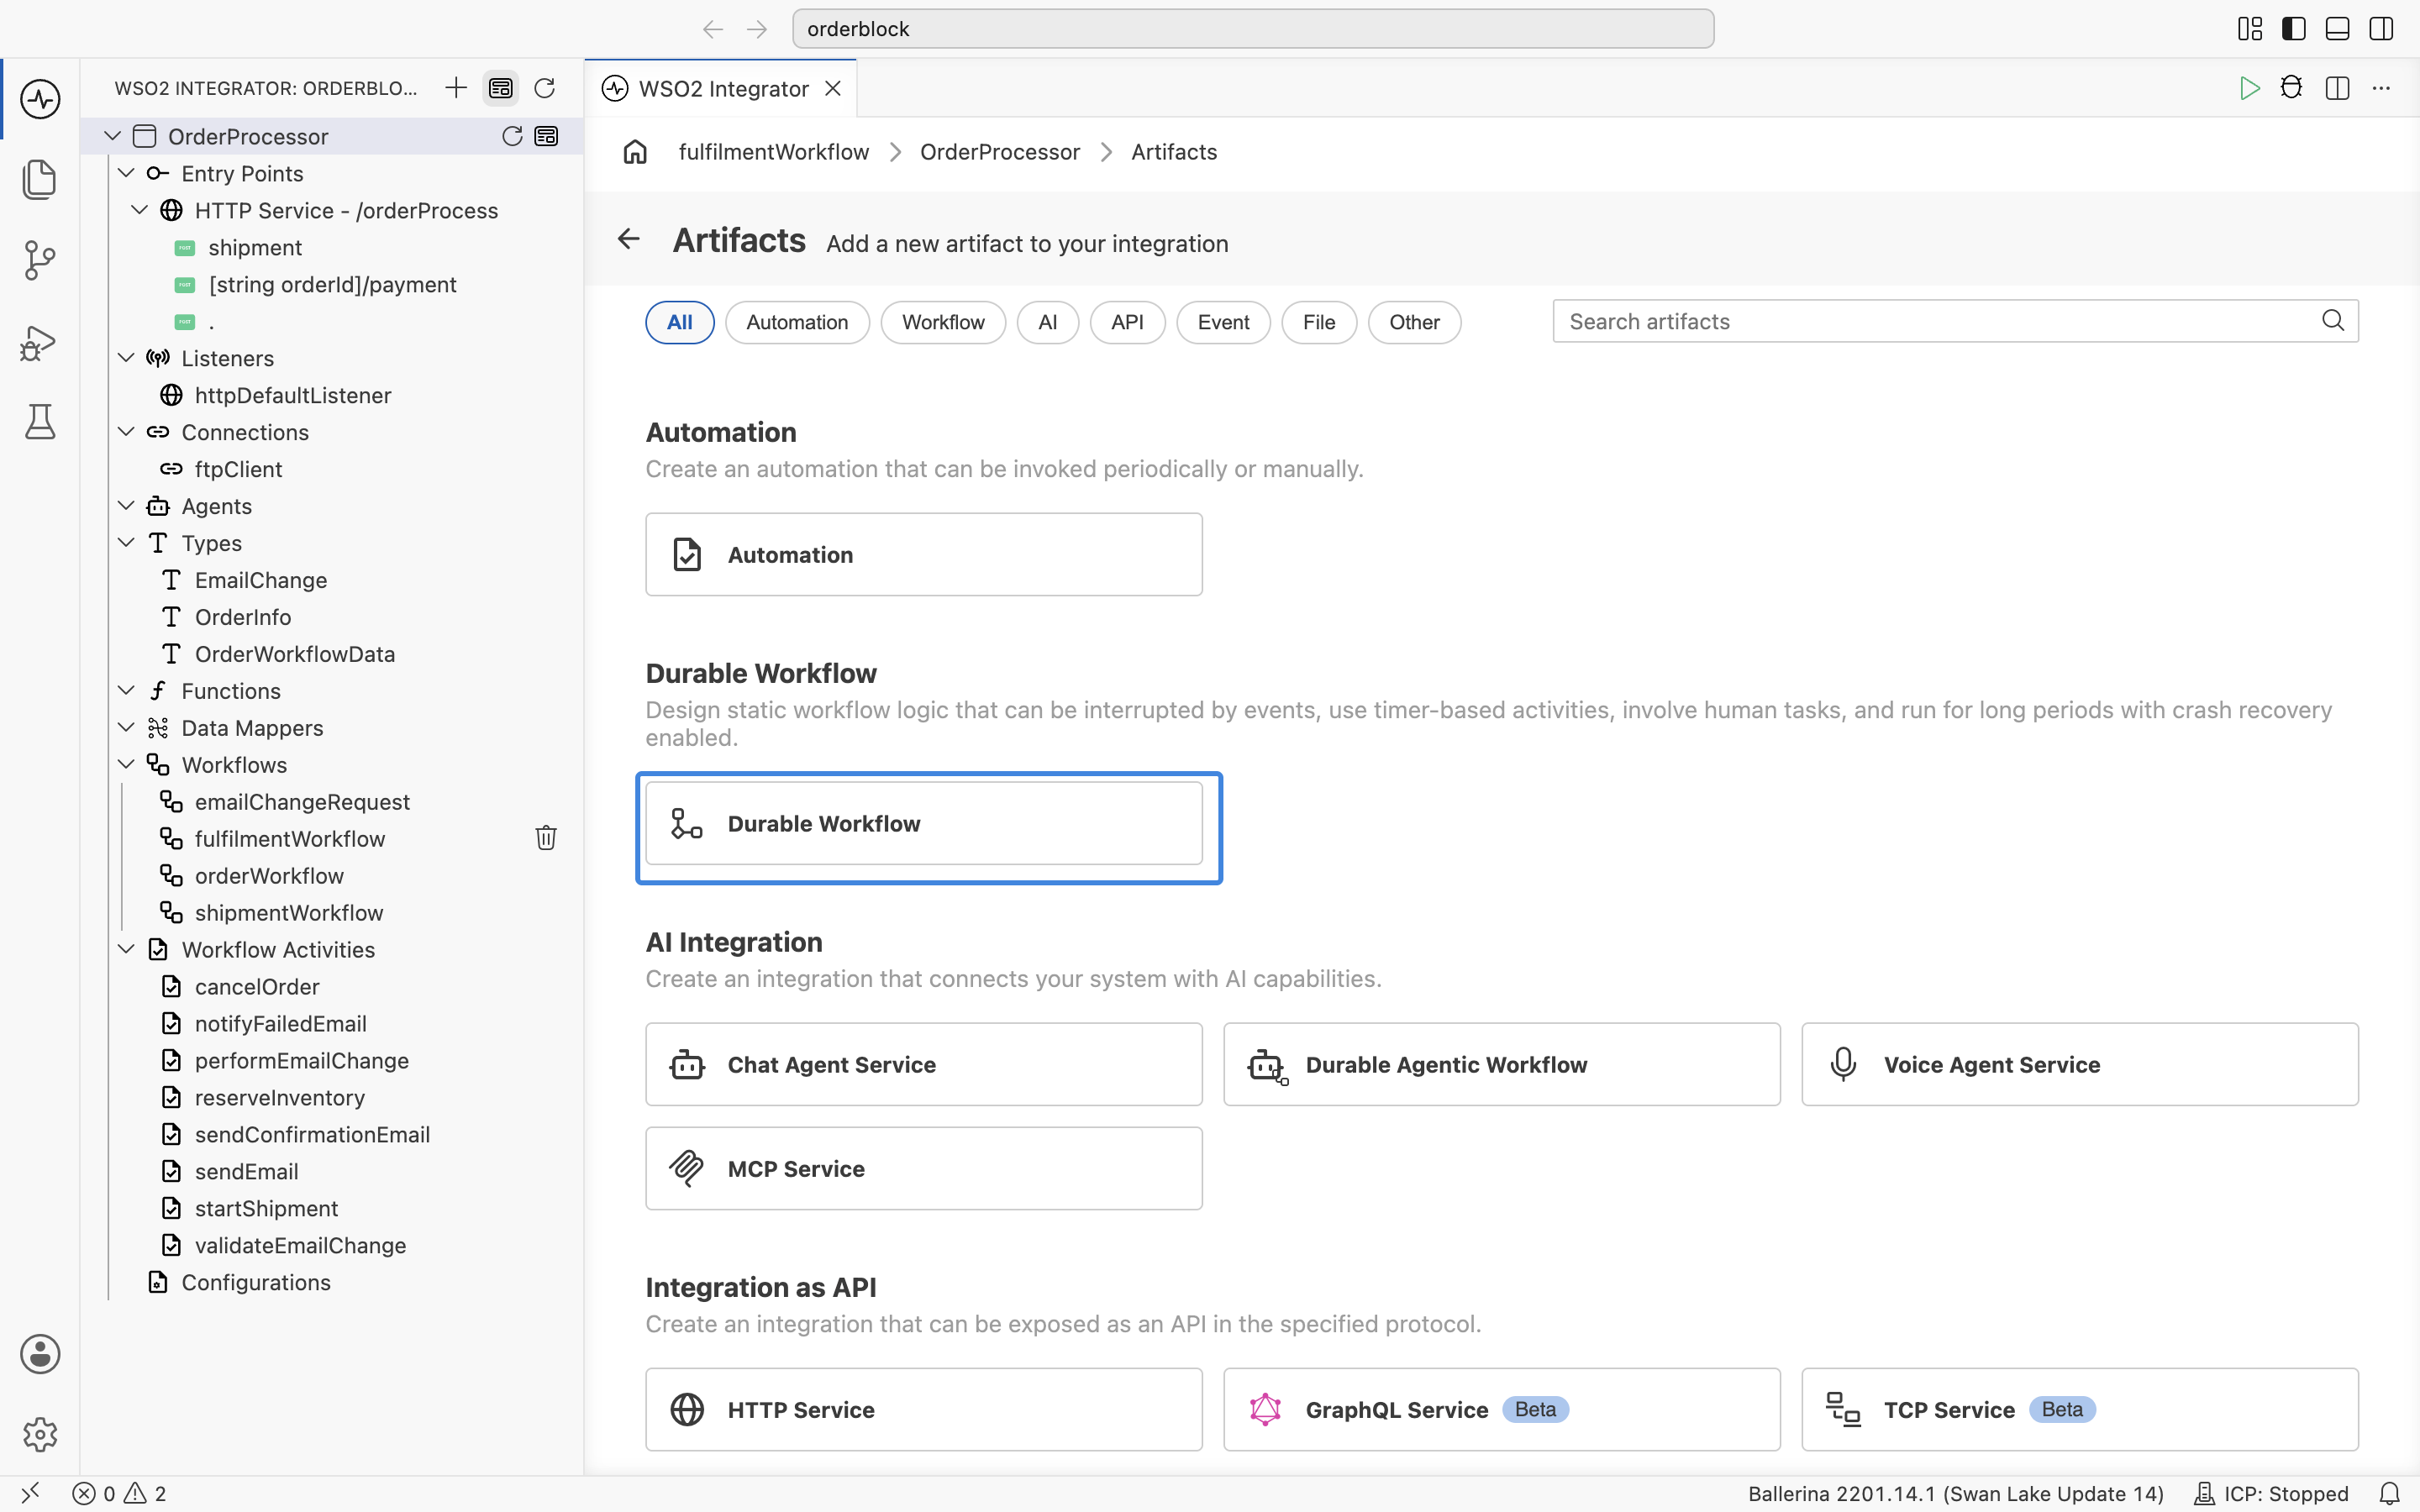Switch to the WSO2 Integrator editor tab

(x=722, y=89)
